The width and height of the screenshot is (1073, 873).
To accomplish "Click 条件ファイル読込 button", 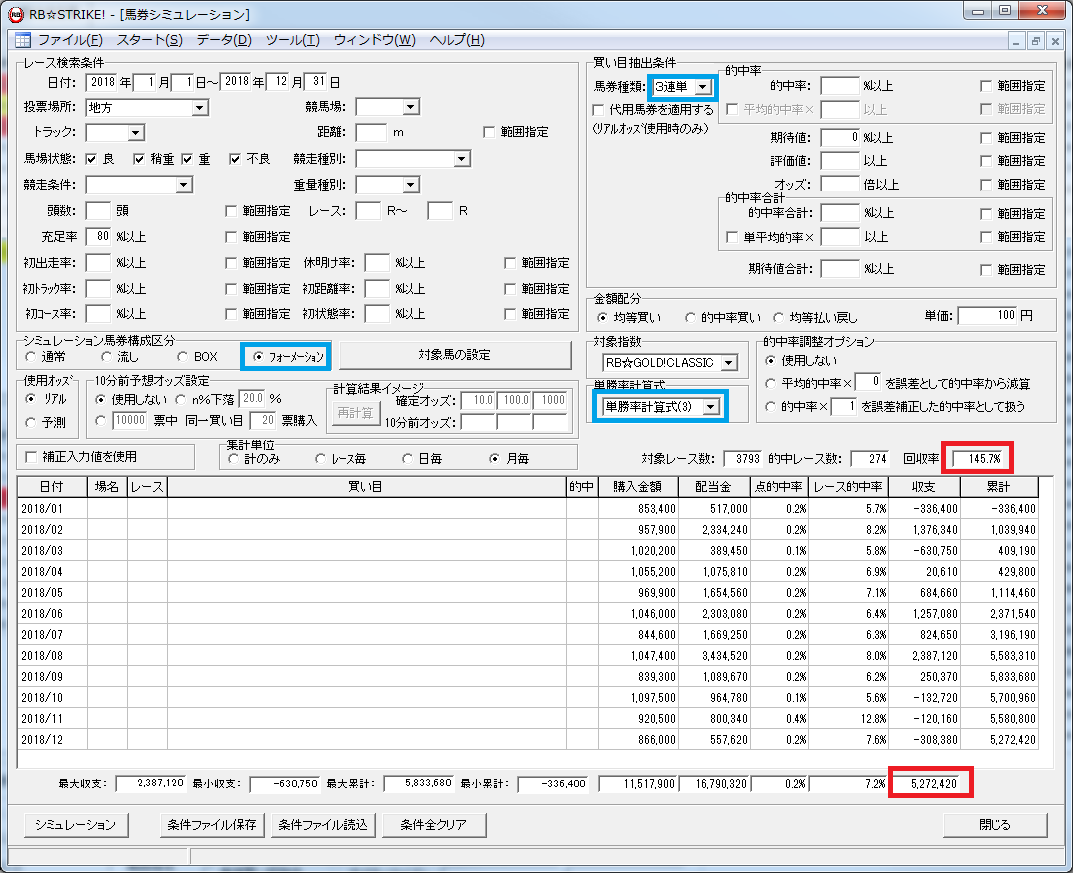I will point(323,825).
